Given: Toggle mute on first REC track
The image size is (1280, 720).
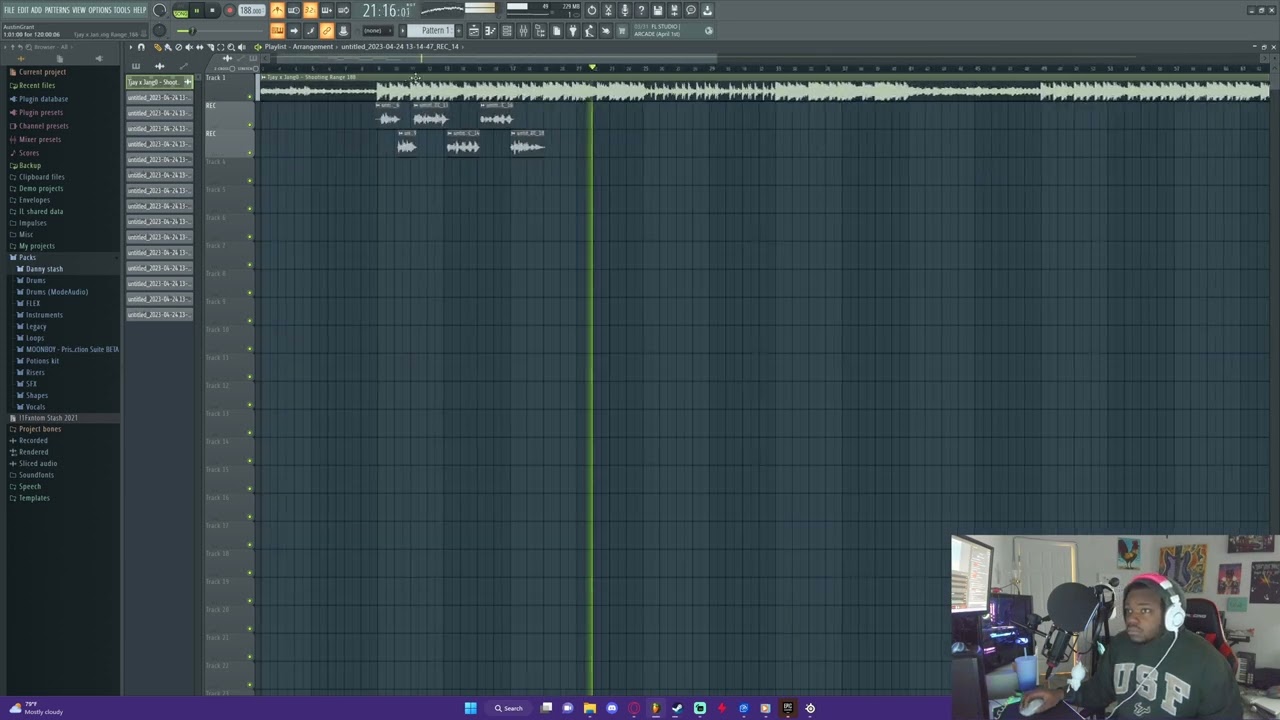Looking at the screenshot, I should (250, 125).
